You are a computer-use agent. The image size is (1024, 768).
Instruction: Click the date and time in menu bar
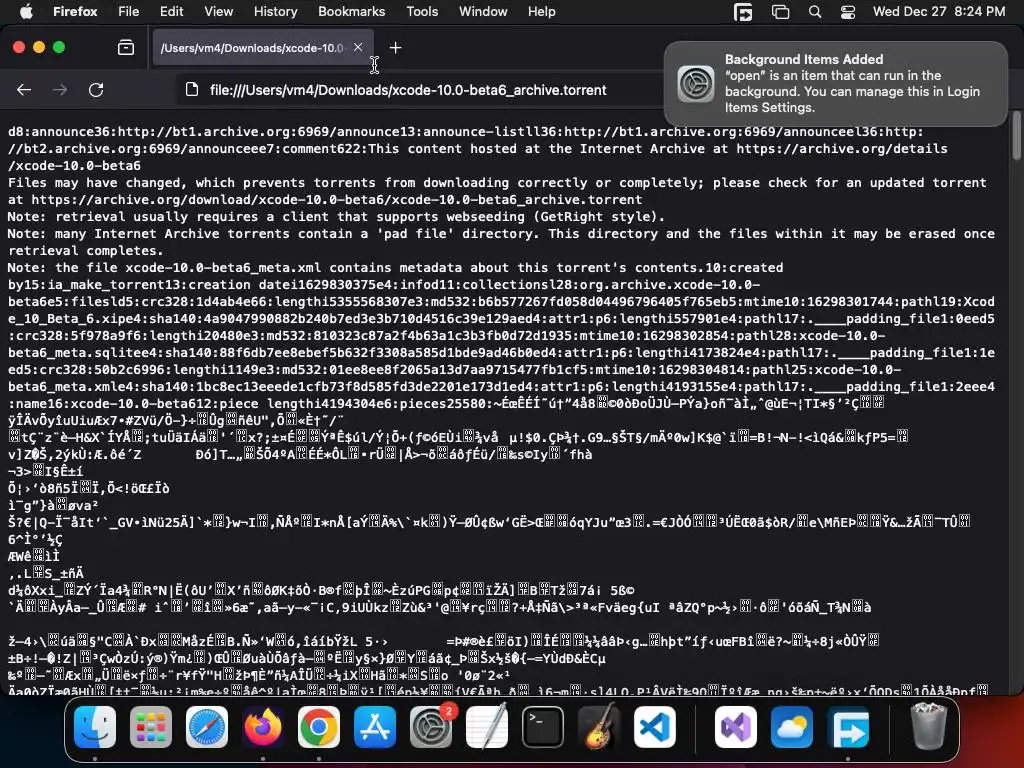click(938, 11)
